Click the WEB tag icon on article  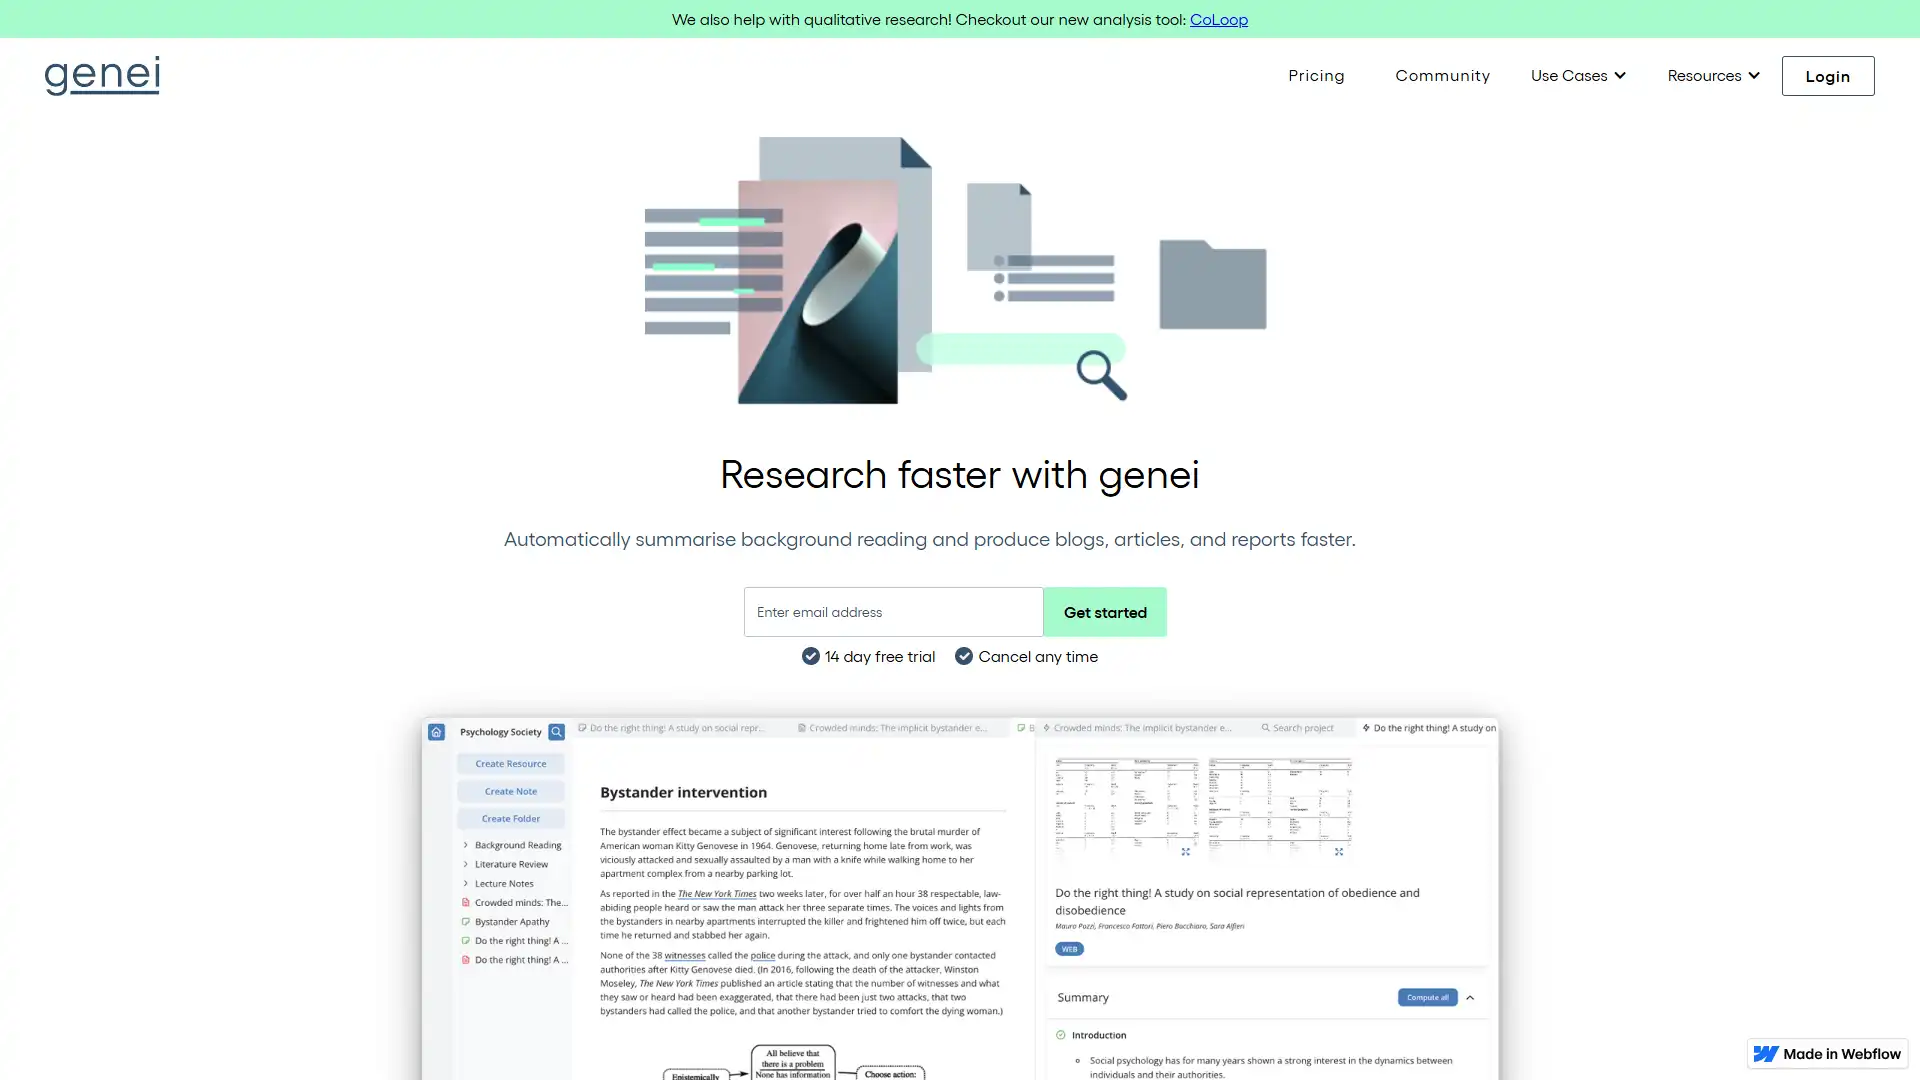(x=1071, y=948)
